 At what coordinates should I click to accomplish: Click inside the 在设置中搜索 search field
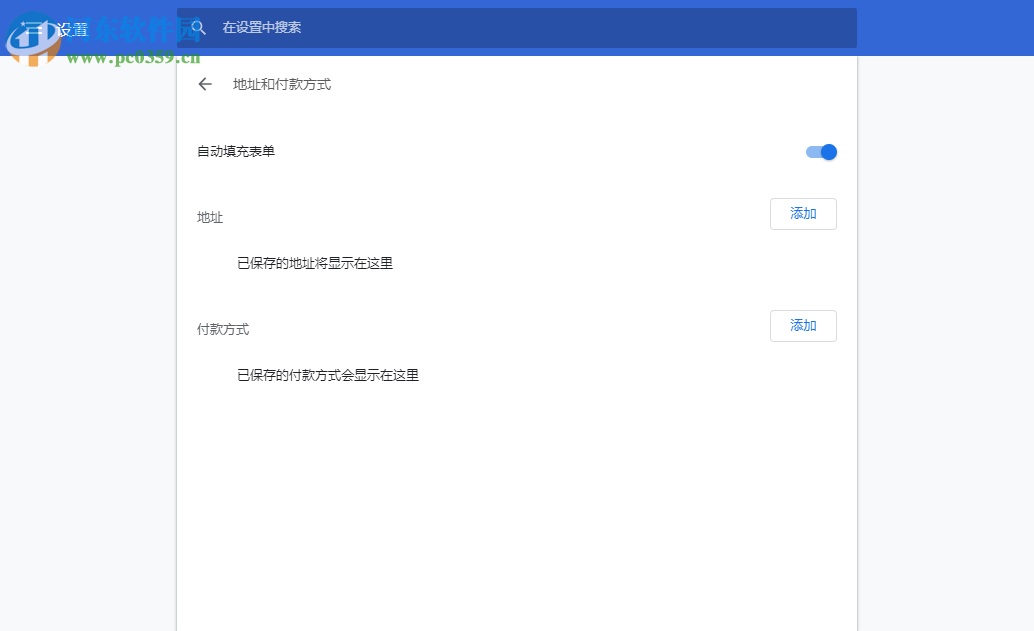coord(400,28)
